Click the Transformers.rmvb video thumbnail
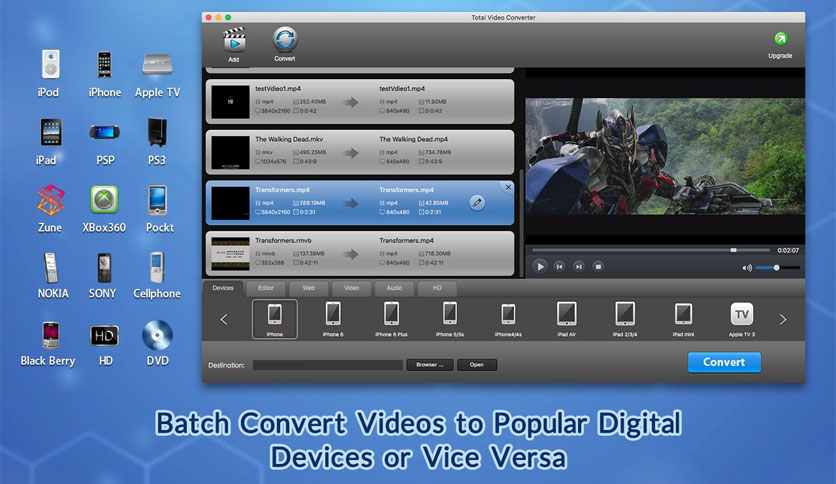Image resolution: width=836 pixels, height=484 pixels. [230, 254]
